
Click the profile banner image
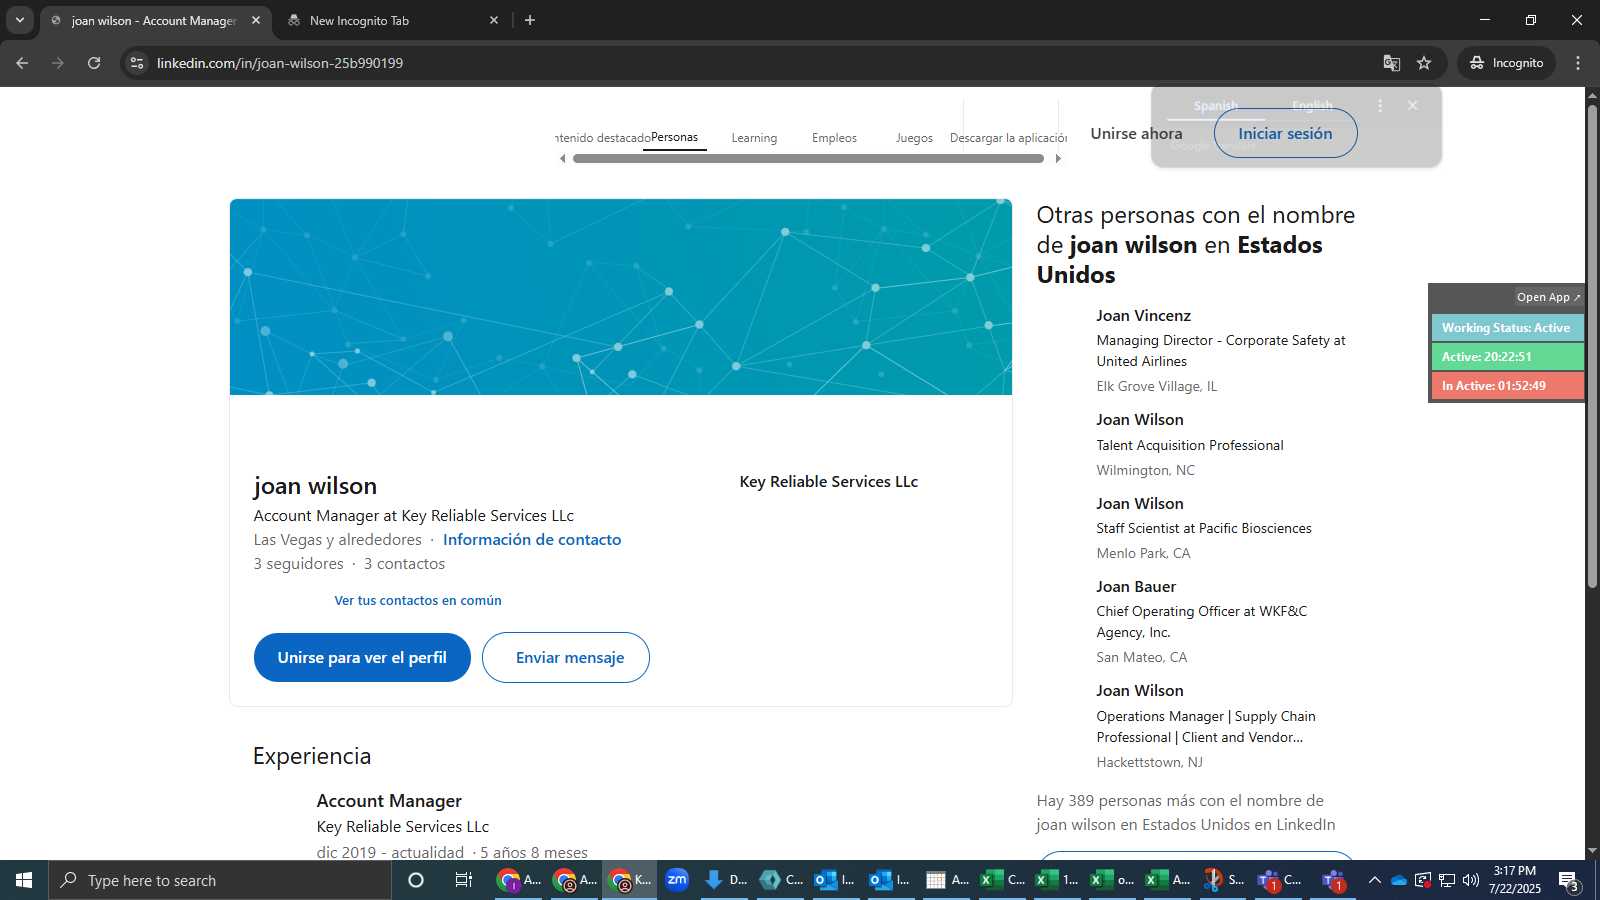click(x=621, y=297)
